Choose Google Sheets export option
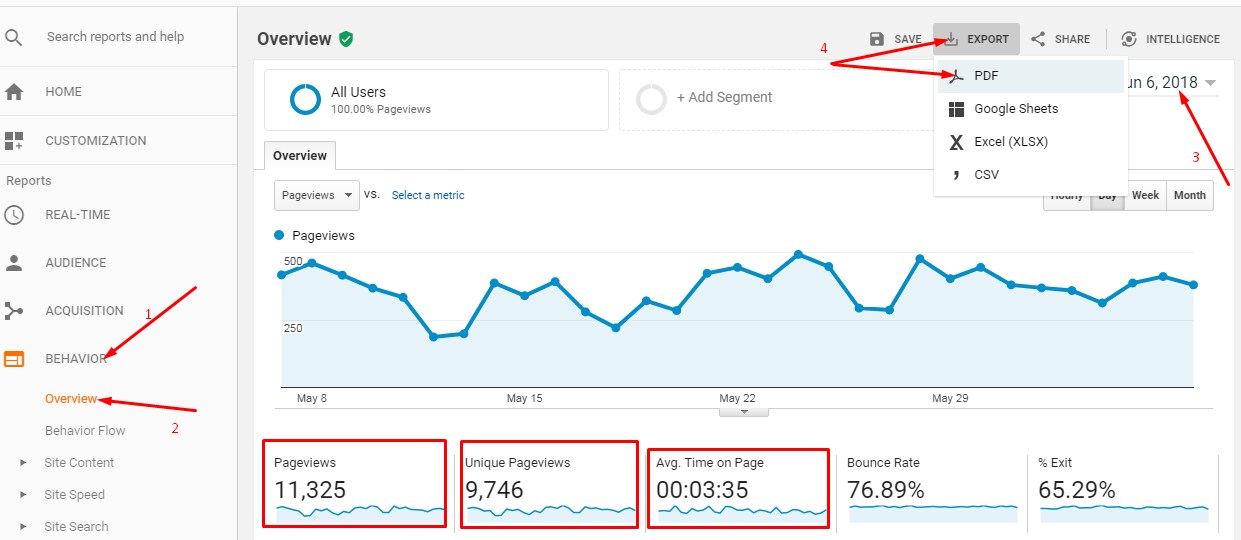 tap(1030, 109)
